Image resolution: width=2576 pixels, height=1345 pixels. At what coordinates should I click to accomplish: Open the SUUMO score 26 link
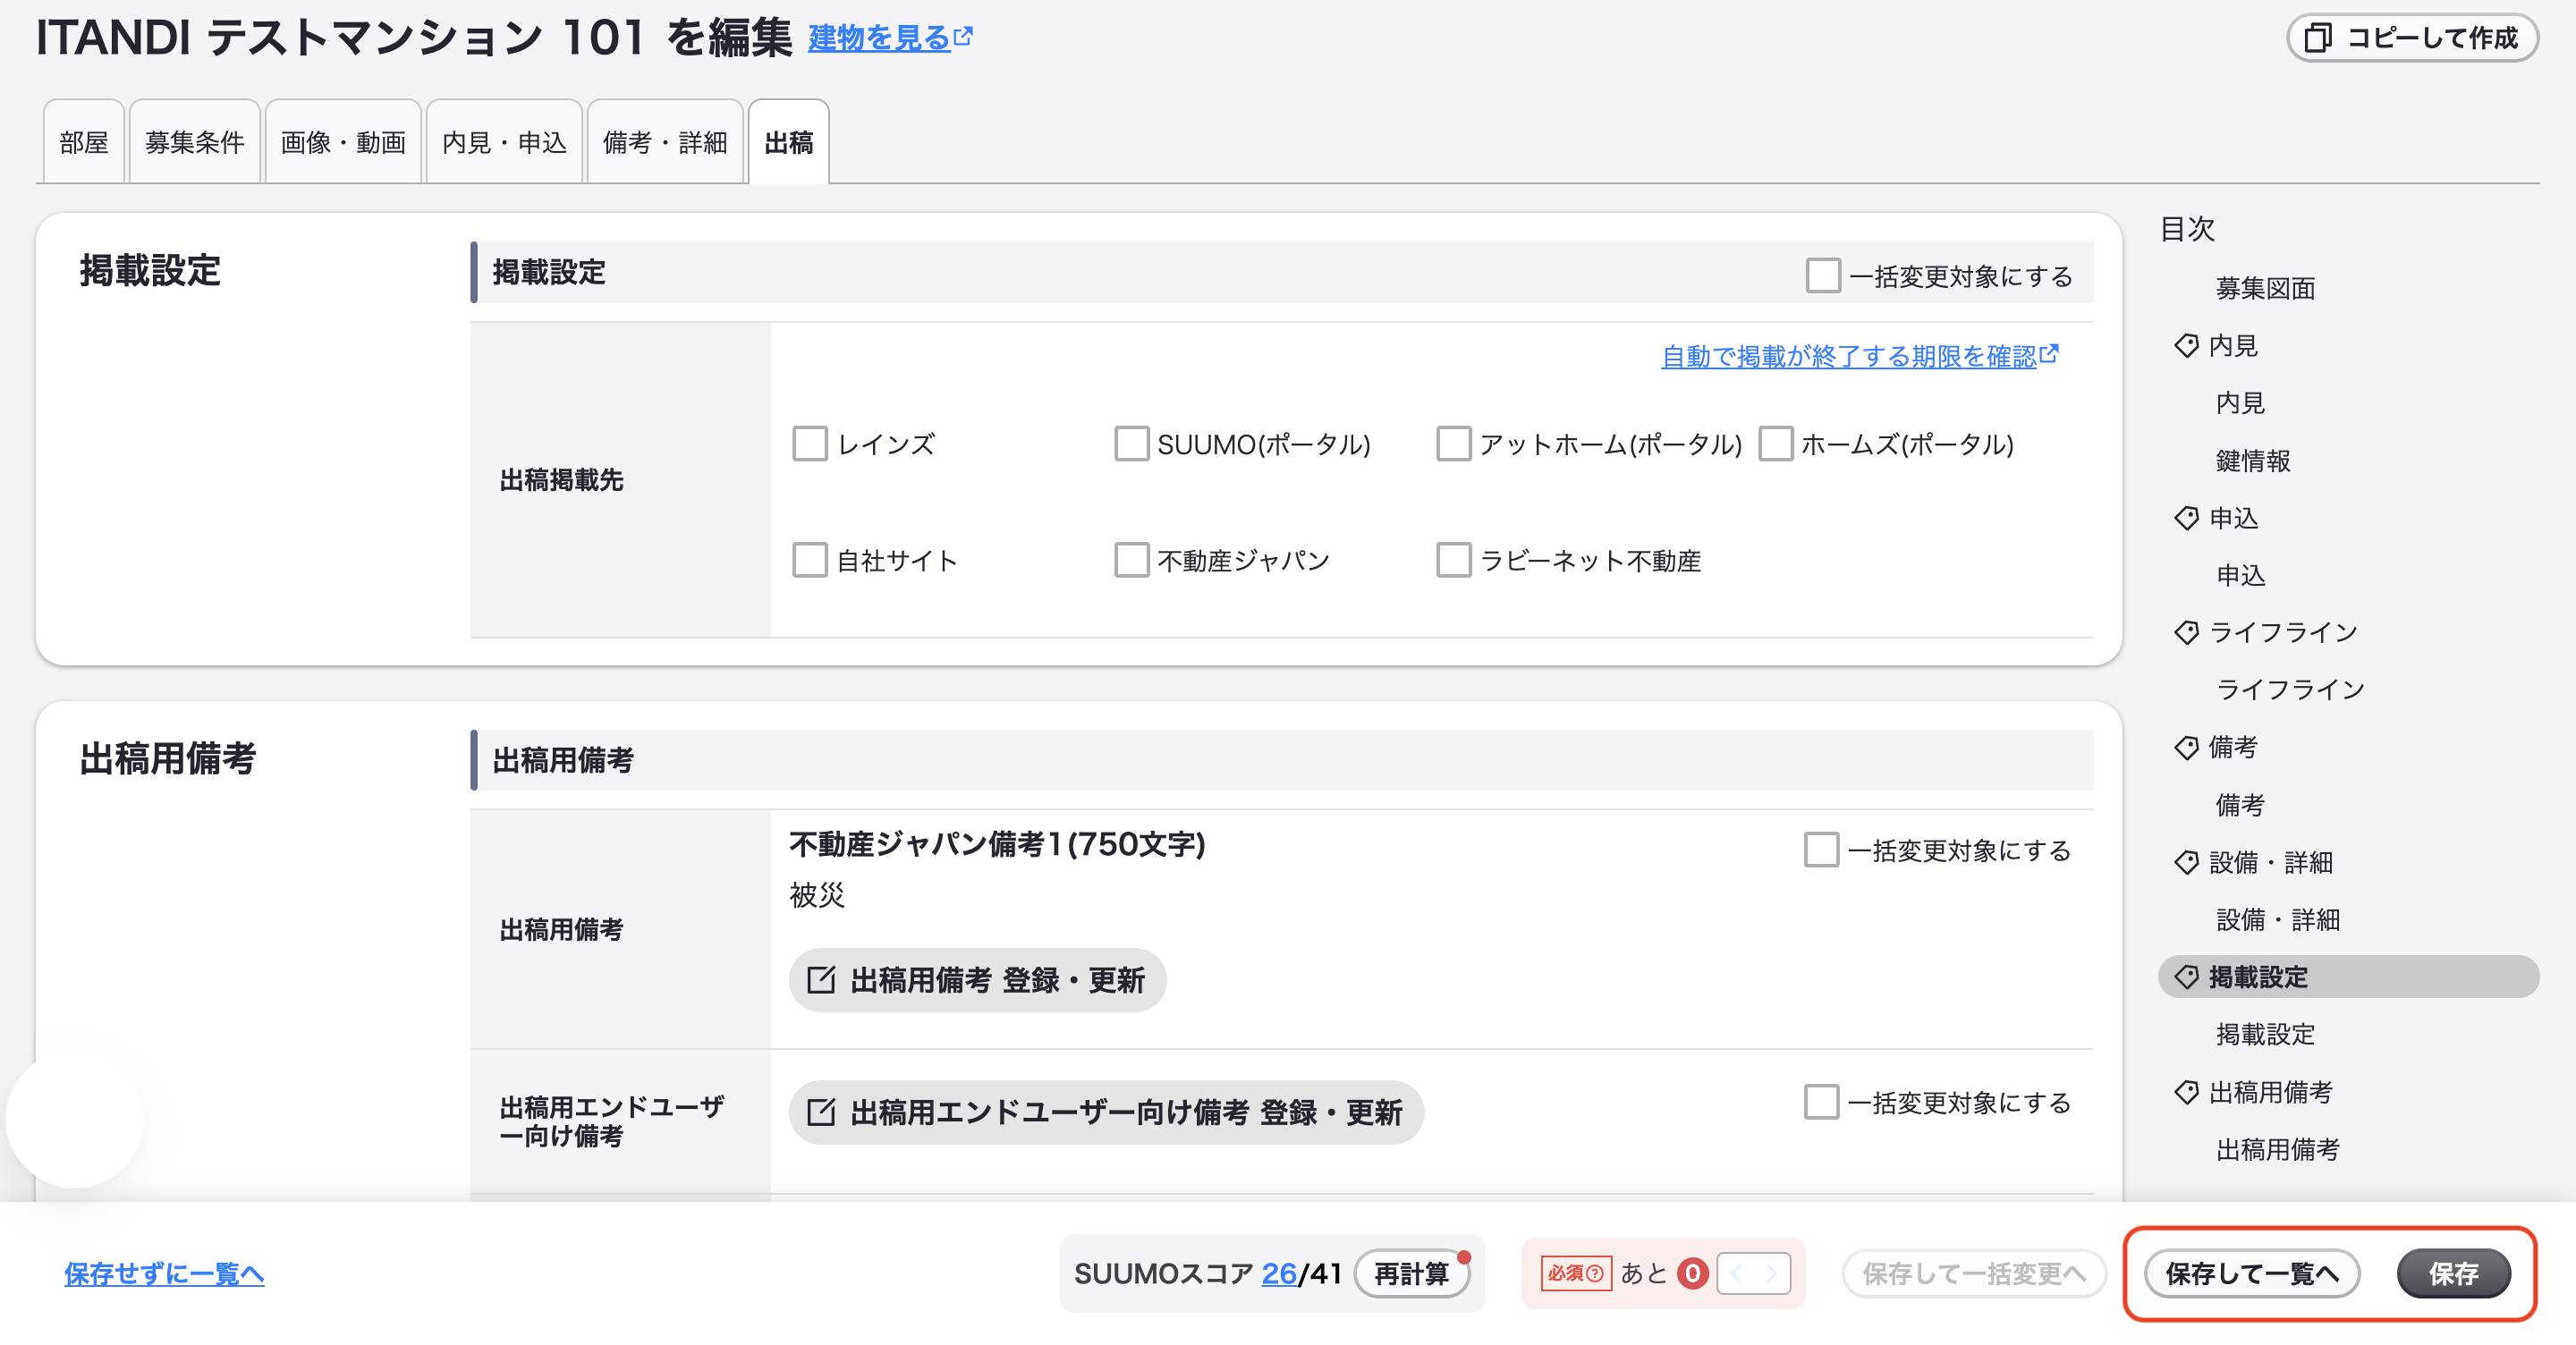click(1279, 1273)
